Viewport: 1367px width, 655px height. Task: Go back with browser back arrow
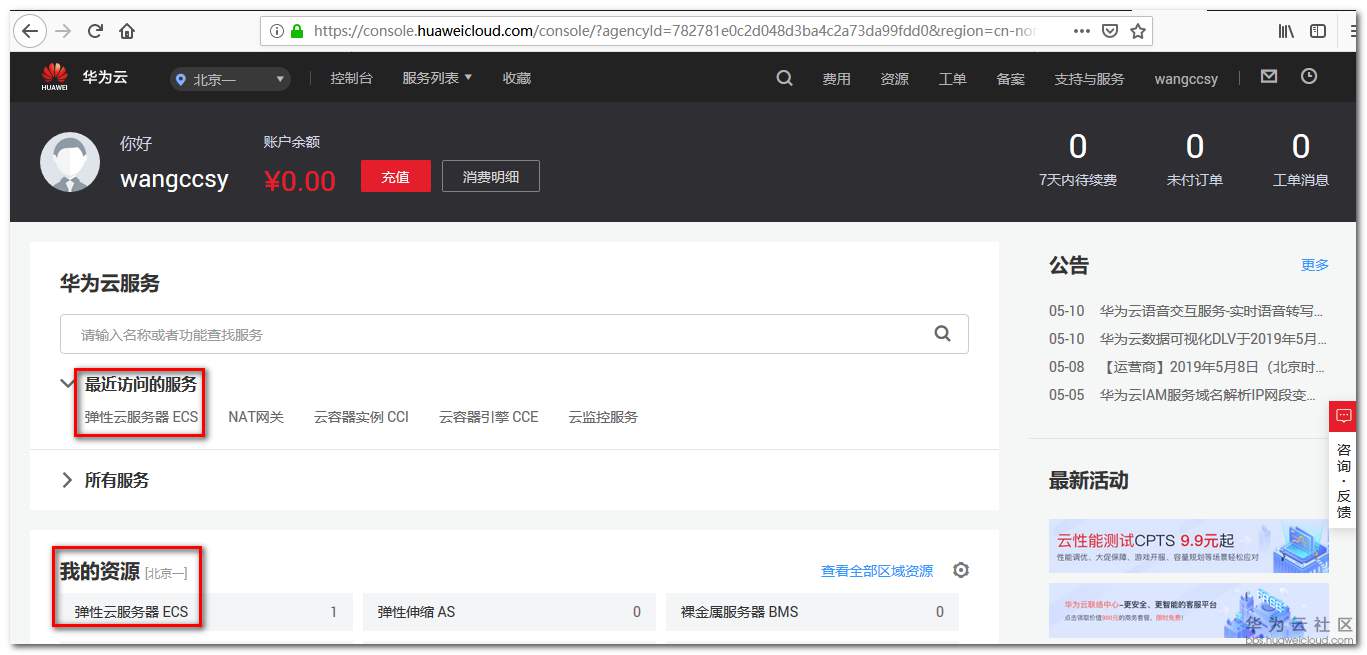click(x=30, y=31)
